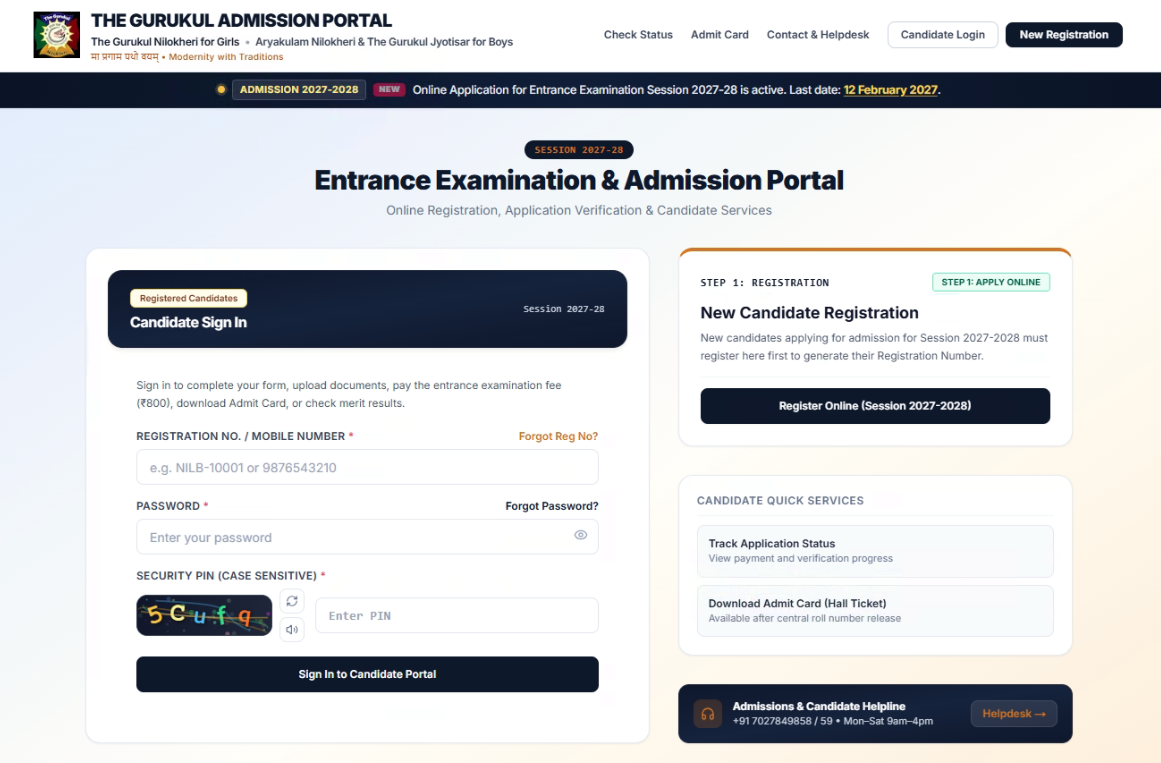This screenshot has height=763, width=1161.
Task: Click the STEP 1: APPLY ONLINE badge
Action: pos(991,282)
